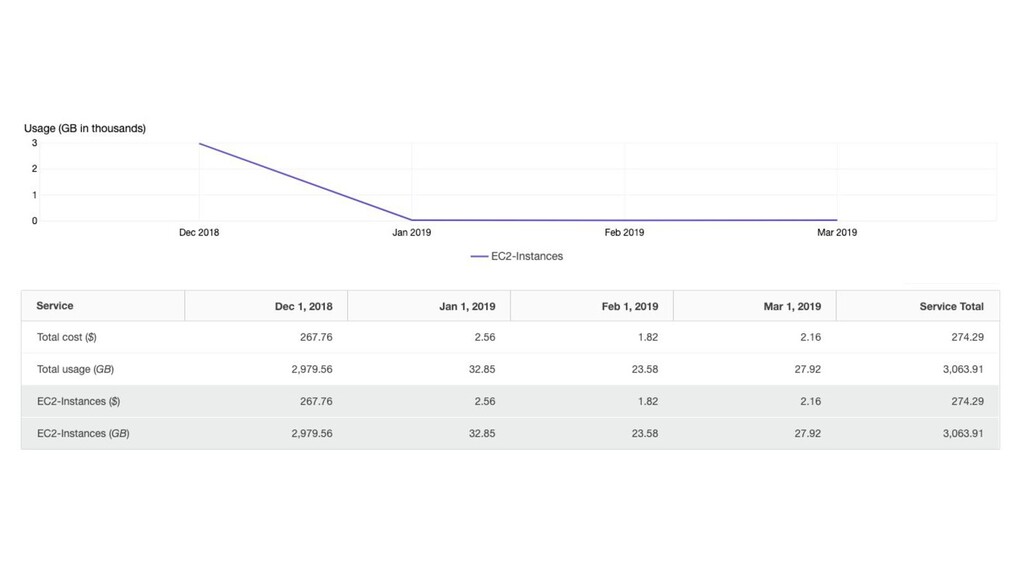
Task: Select the Mar 2019 line endpoint
Action: 837,220
